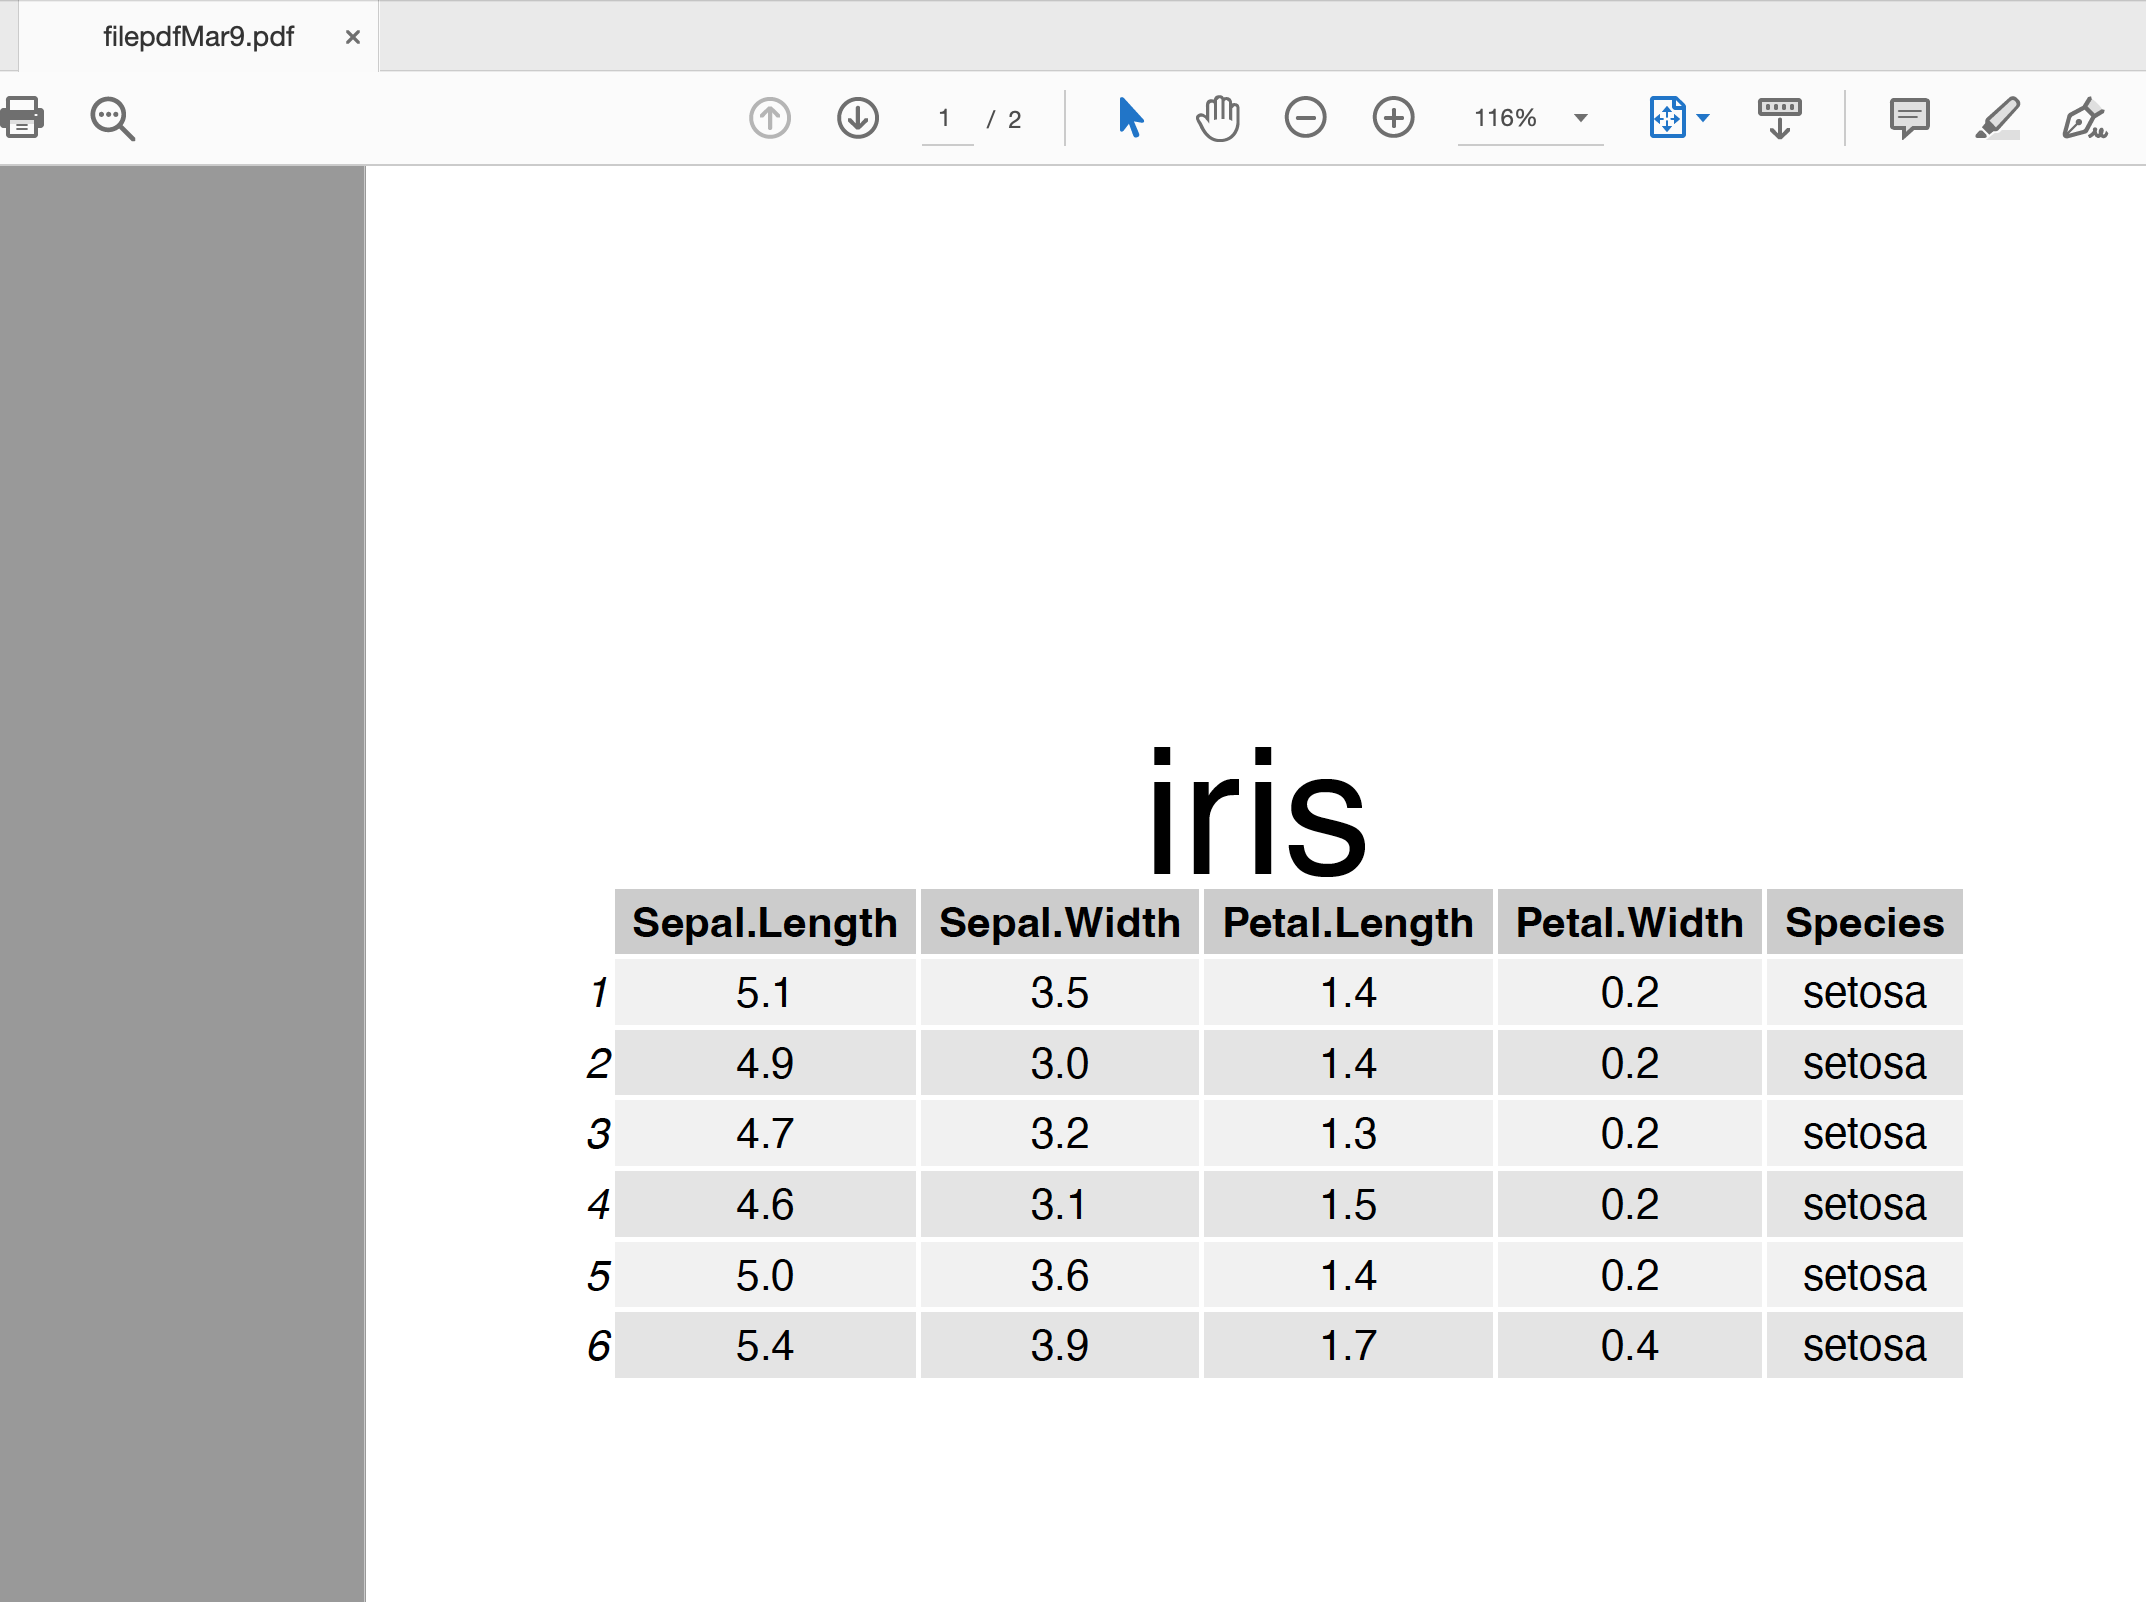Click Petal.Width value 0.4
This screenshot has height=1602, width=2146.
click(1629, 1346)
